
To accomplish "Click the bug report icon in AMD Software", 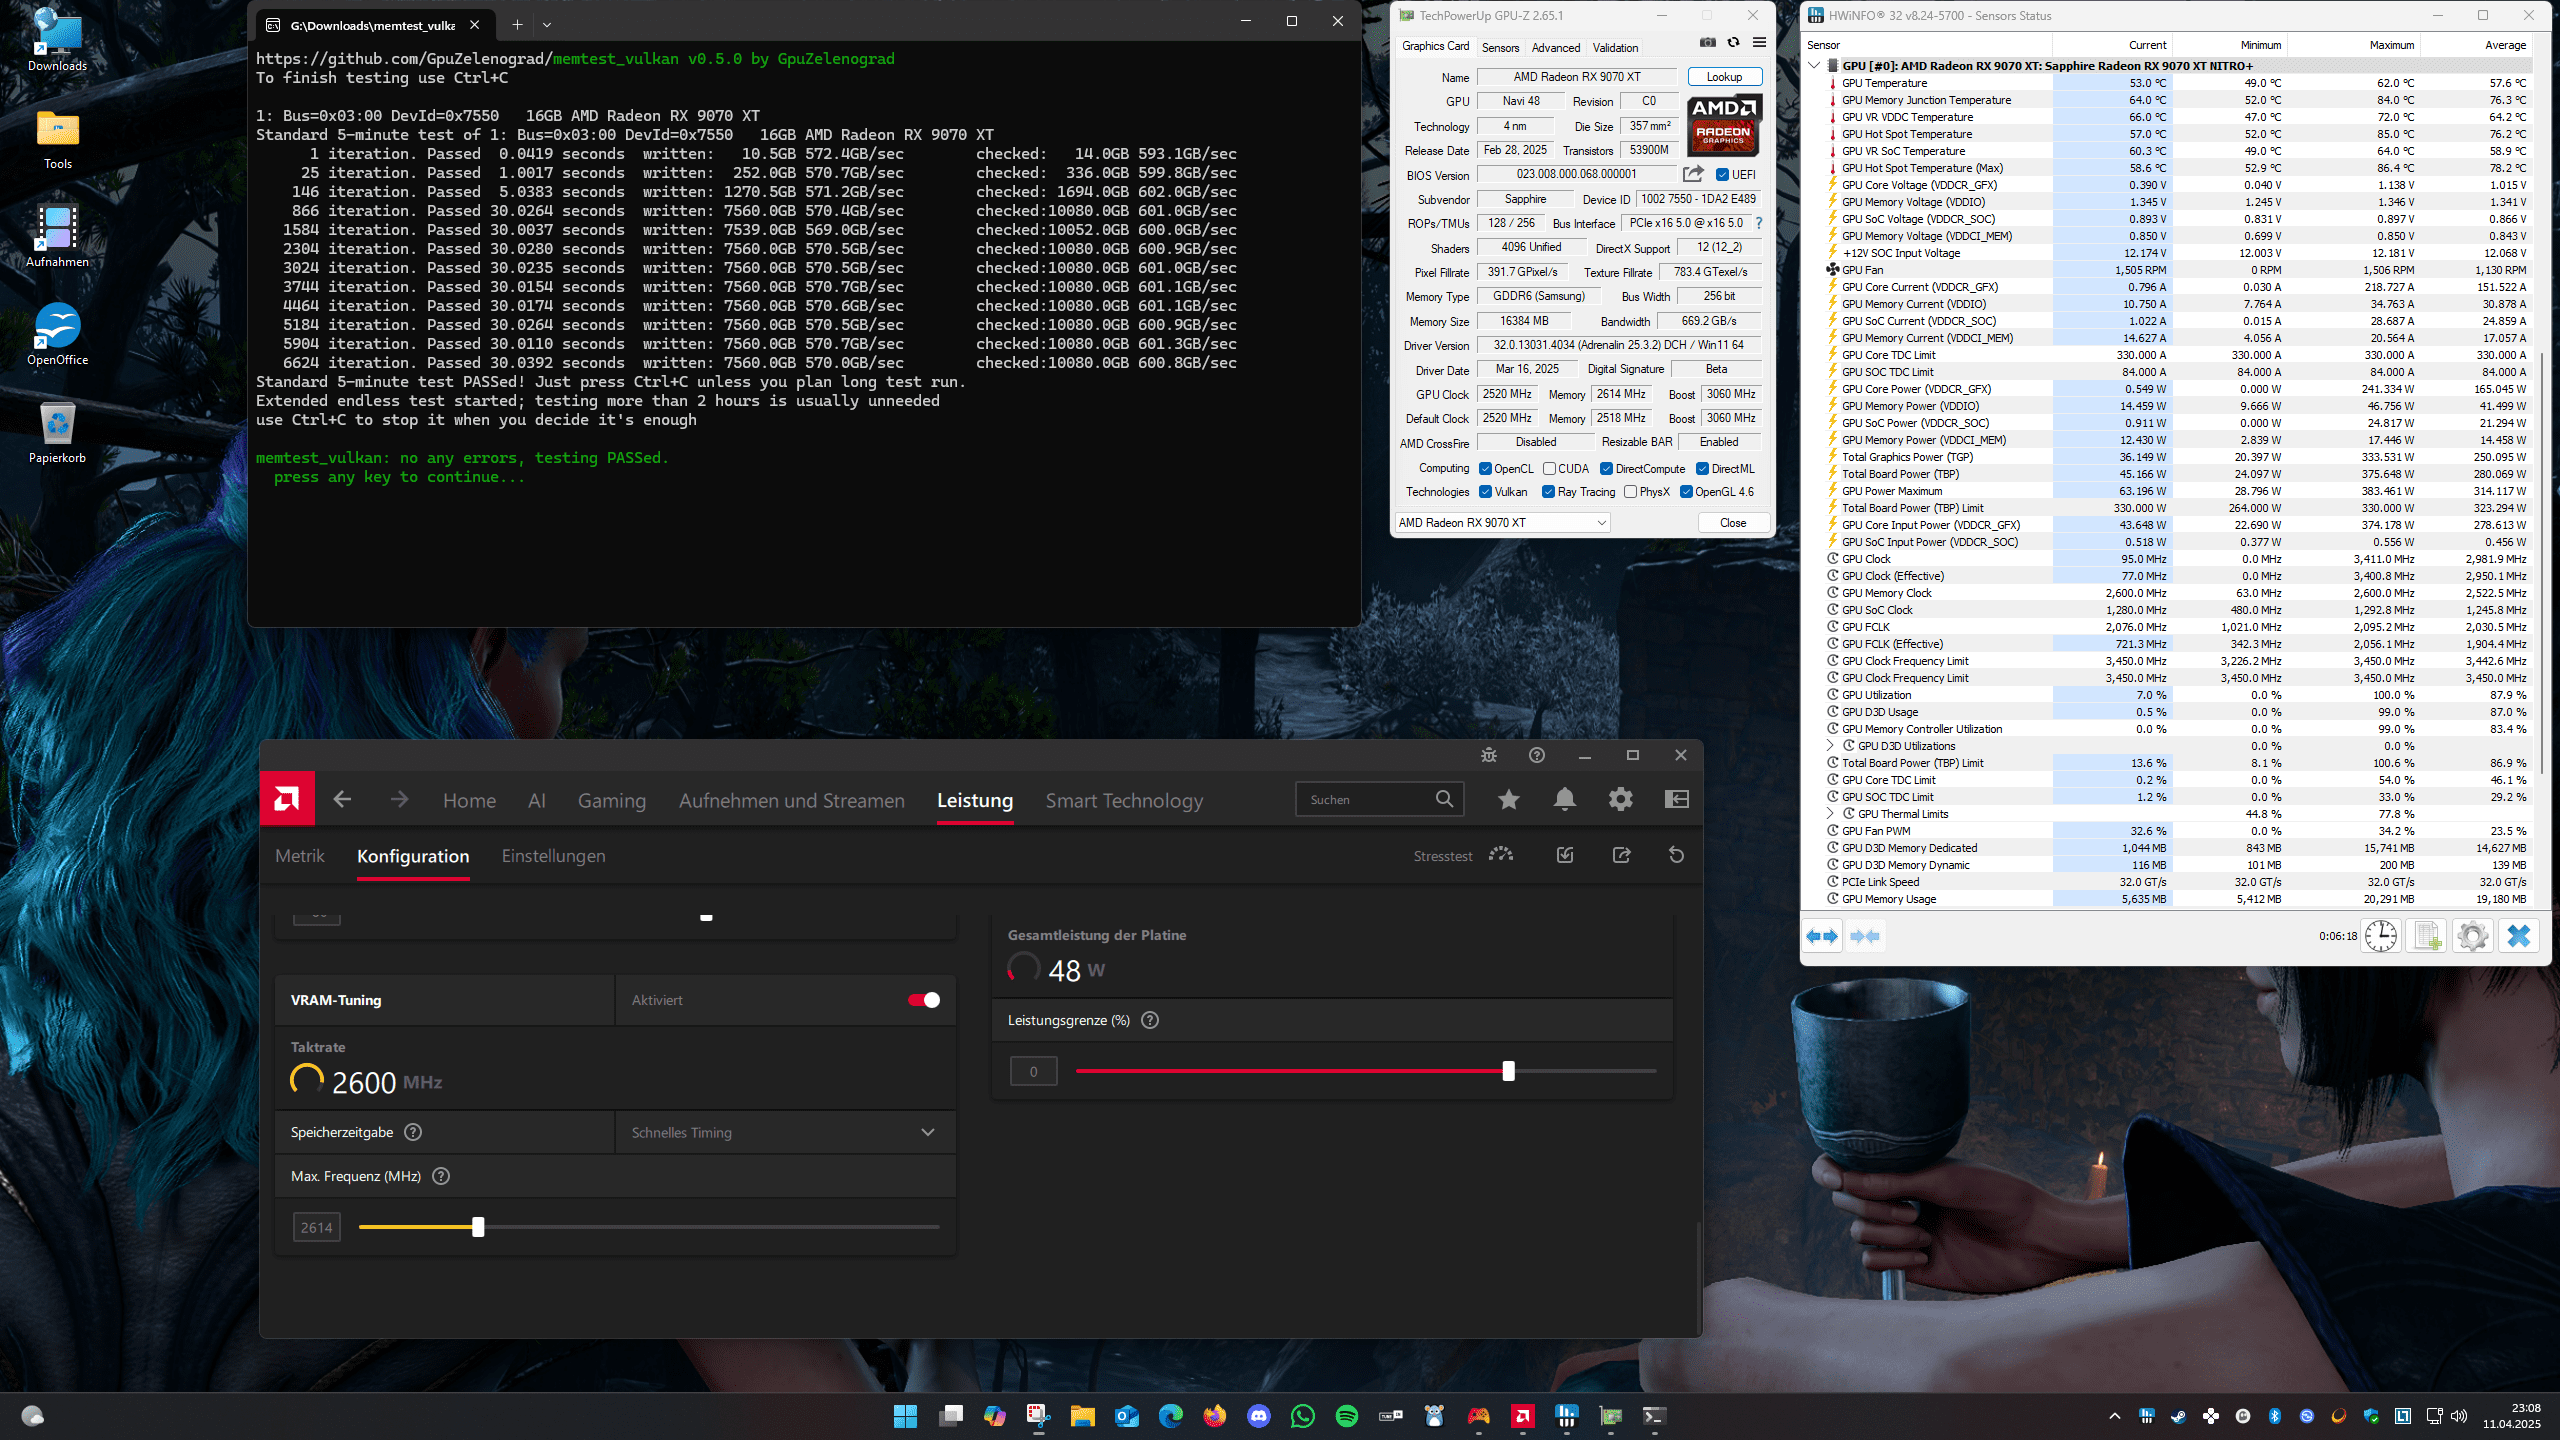I will [1489, 755].
